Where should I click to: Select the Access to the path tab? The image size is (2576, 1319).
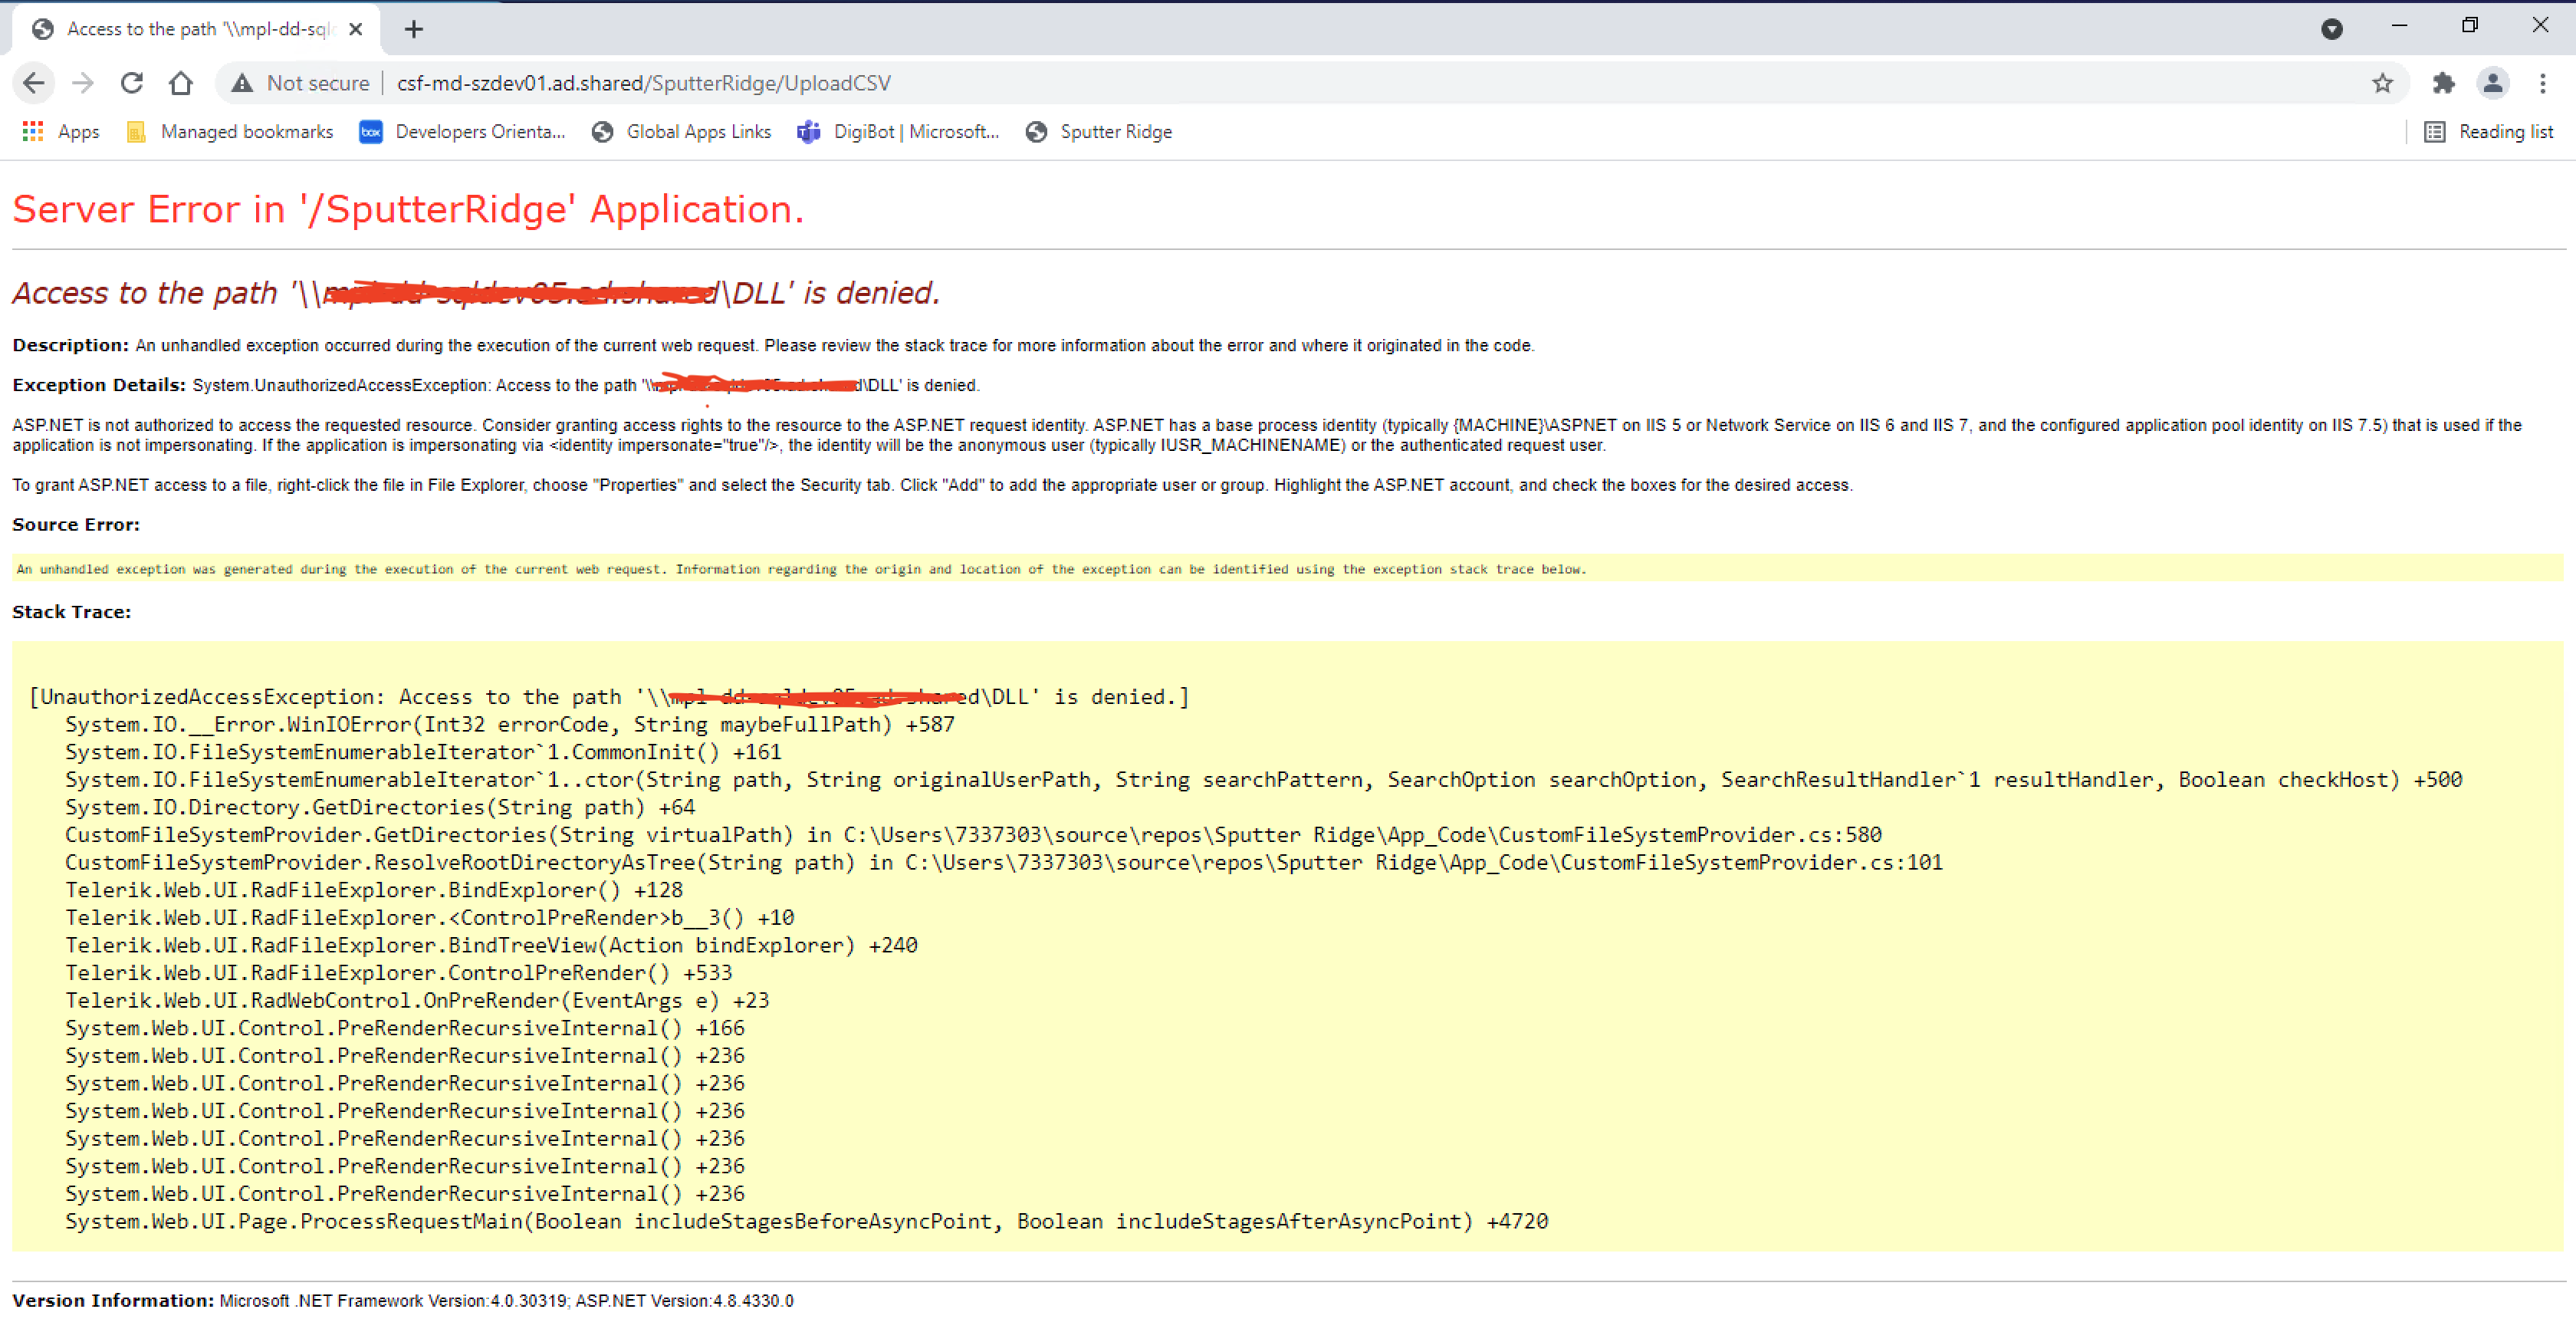[196, 29]
